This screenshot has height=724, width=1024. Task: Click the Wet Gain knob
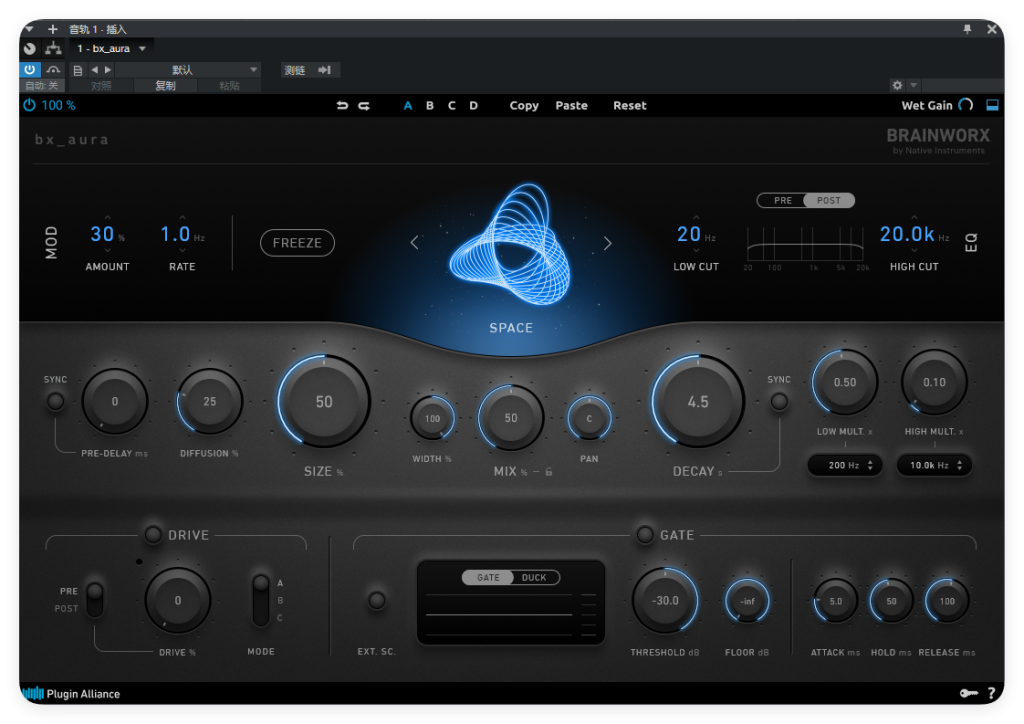[966, 105]
